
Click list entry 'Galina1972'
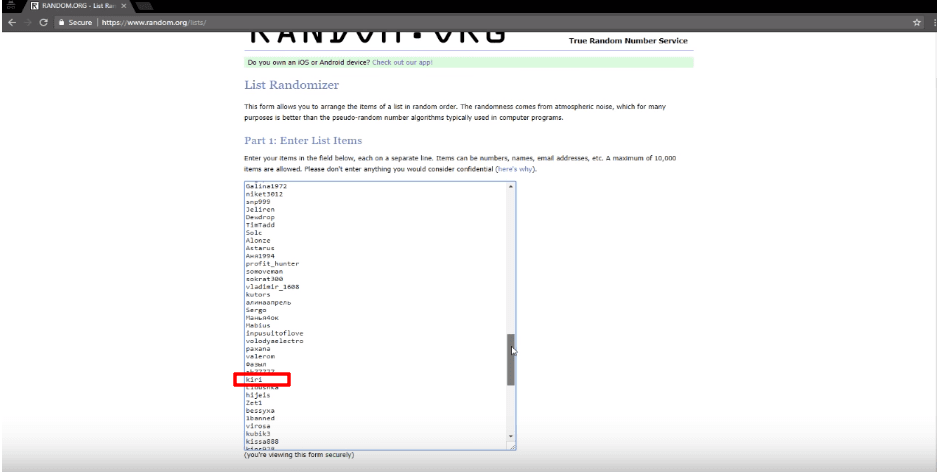(266, 186)
